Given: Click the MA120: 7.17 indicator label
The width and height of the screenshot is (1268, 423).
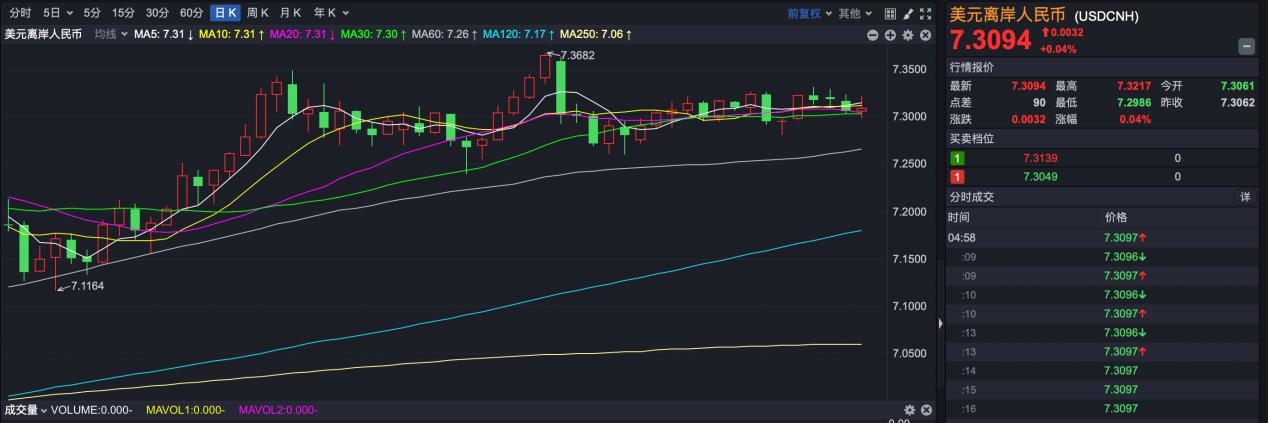Looking at the screenshot, I should point(518,35).
